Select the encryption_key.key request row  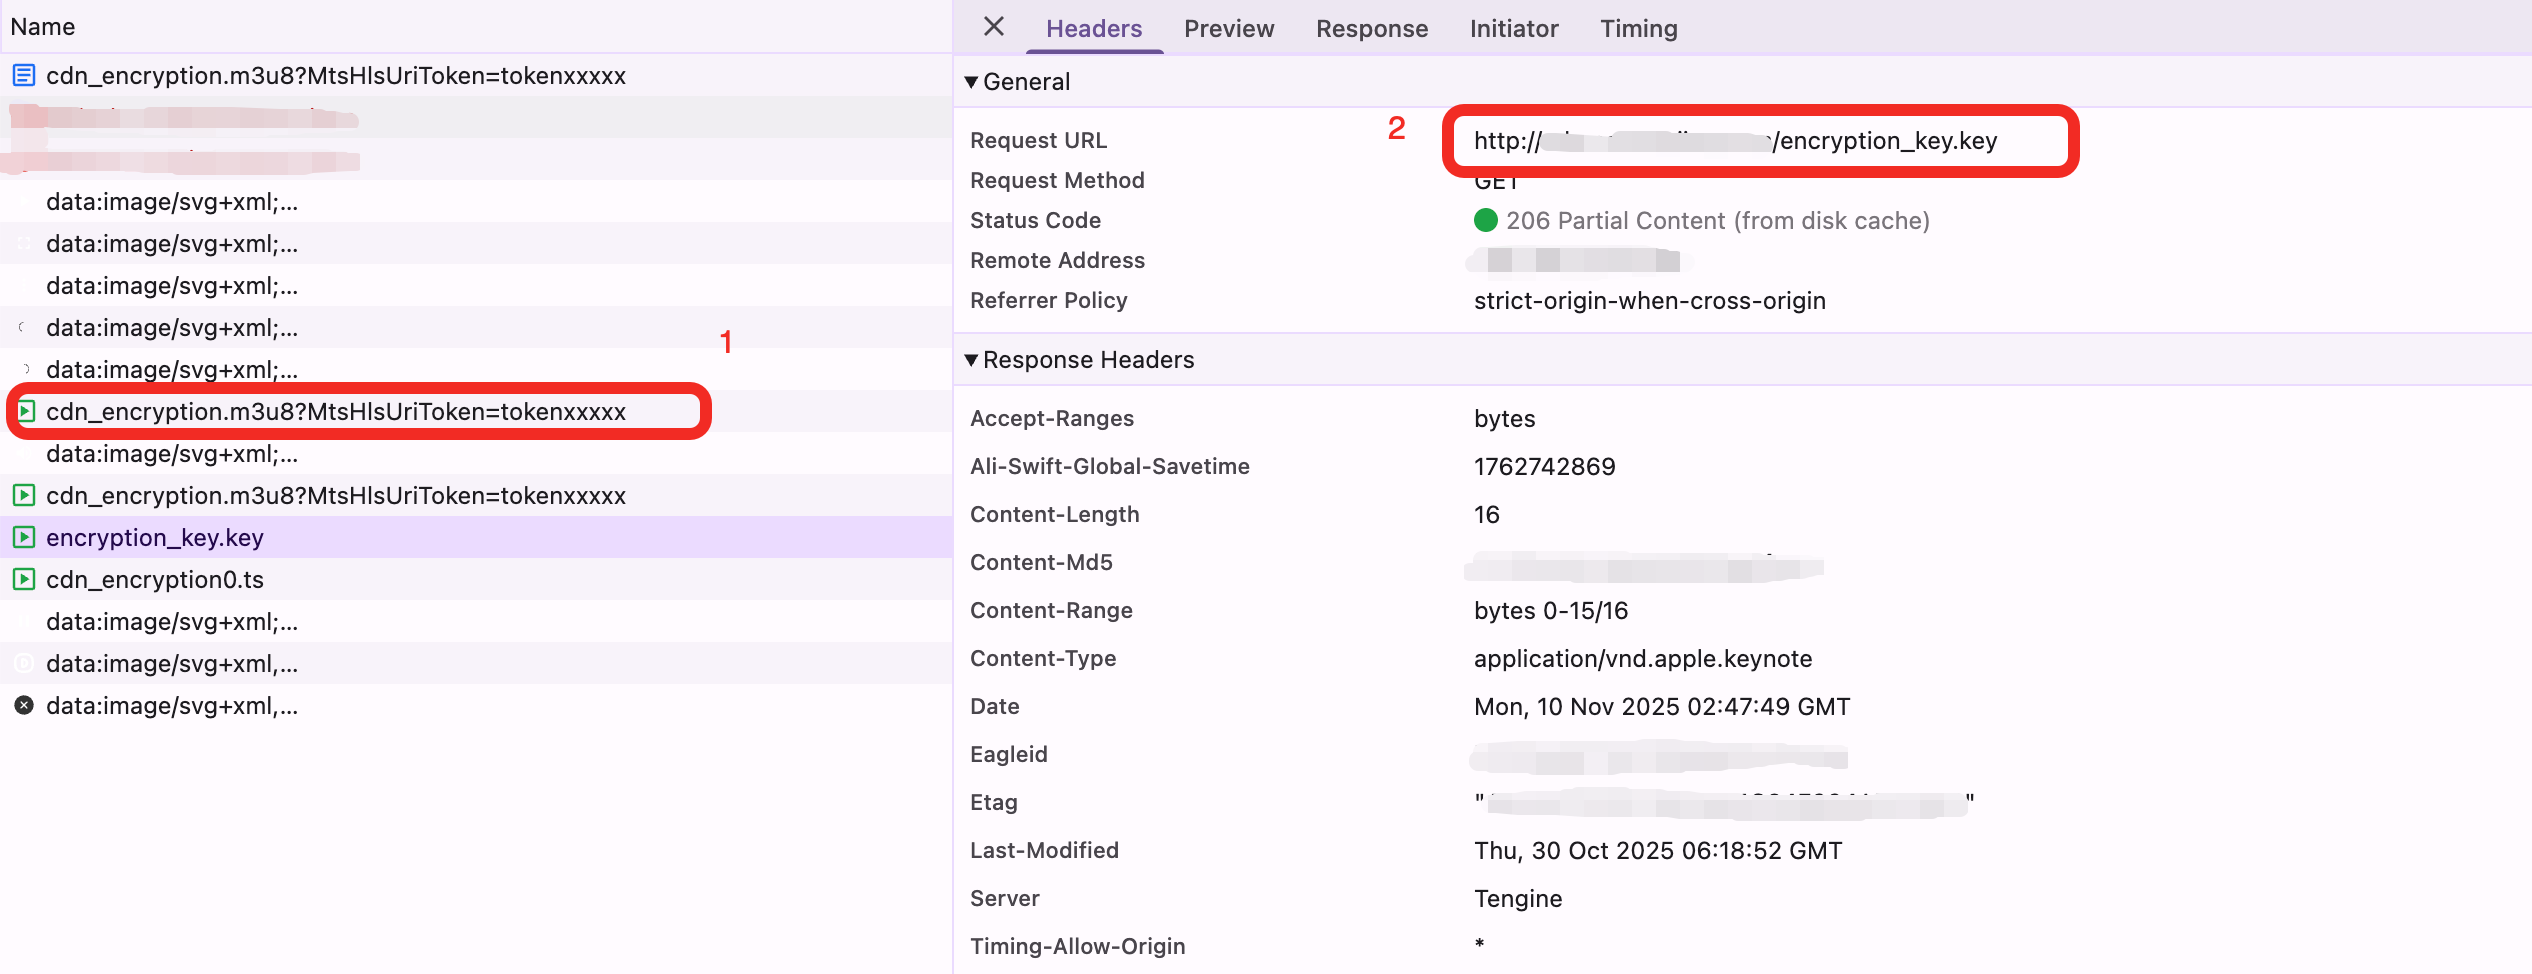point(155,538)
